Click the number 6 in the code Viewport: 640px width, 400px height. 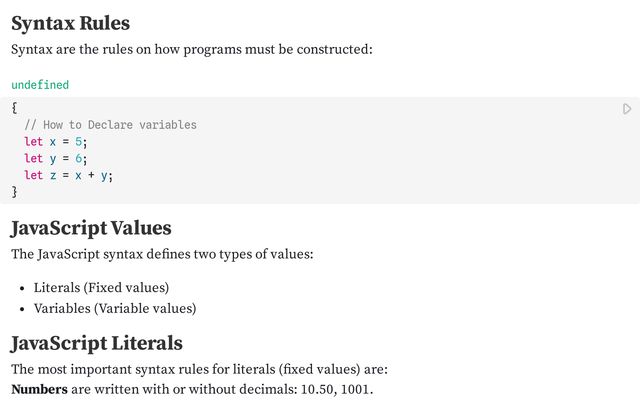[x=78, y=158]
